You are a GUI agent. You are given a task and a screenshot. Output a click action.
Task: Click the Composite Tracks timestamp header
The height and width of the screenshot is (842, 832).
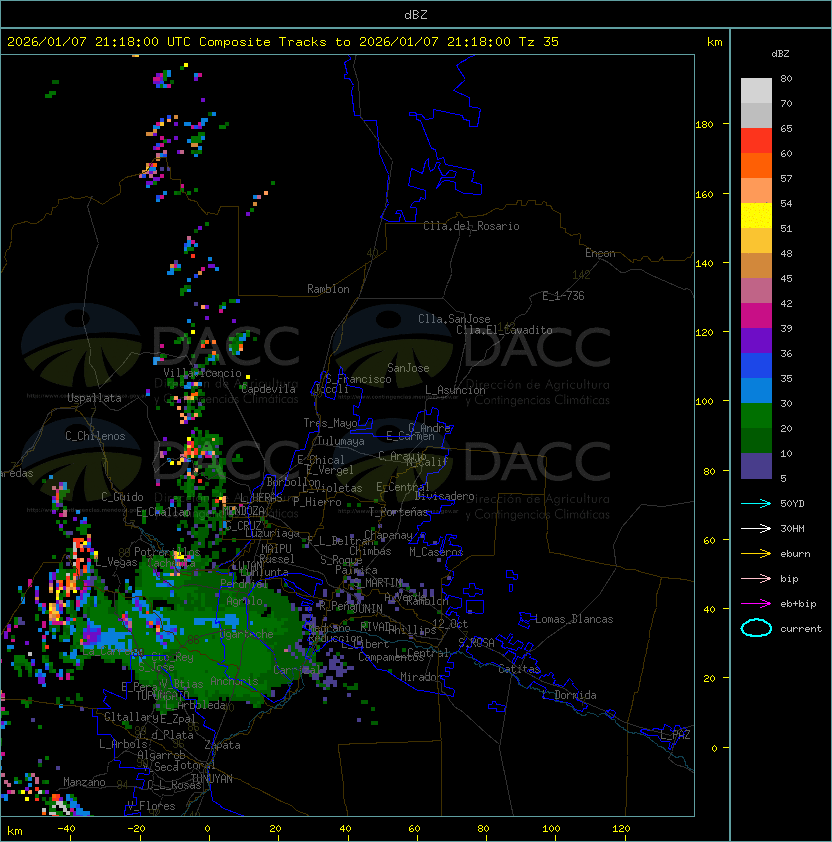tap(283, 42)
